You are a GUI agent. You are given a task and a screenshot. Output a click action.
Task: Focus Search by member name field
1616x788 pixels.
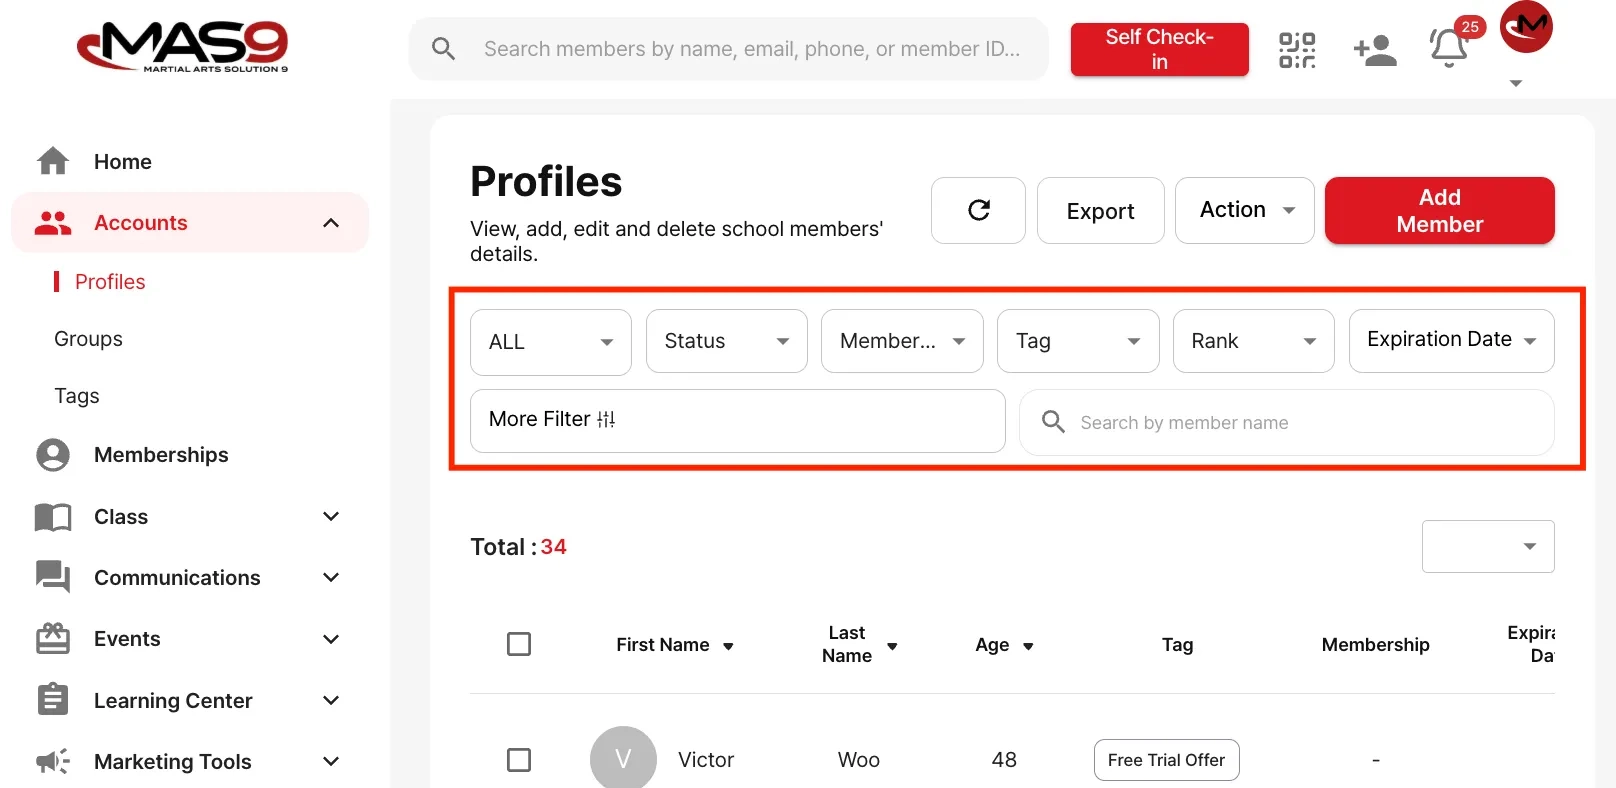pos(1286,422)
